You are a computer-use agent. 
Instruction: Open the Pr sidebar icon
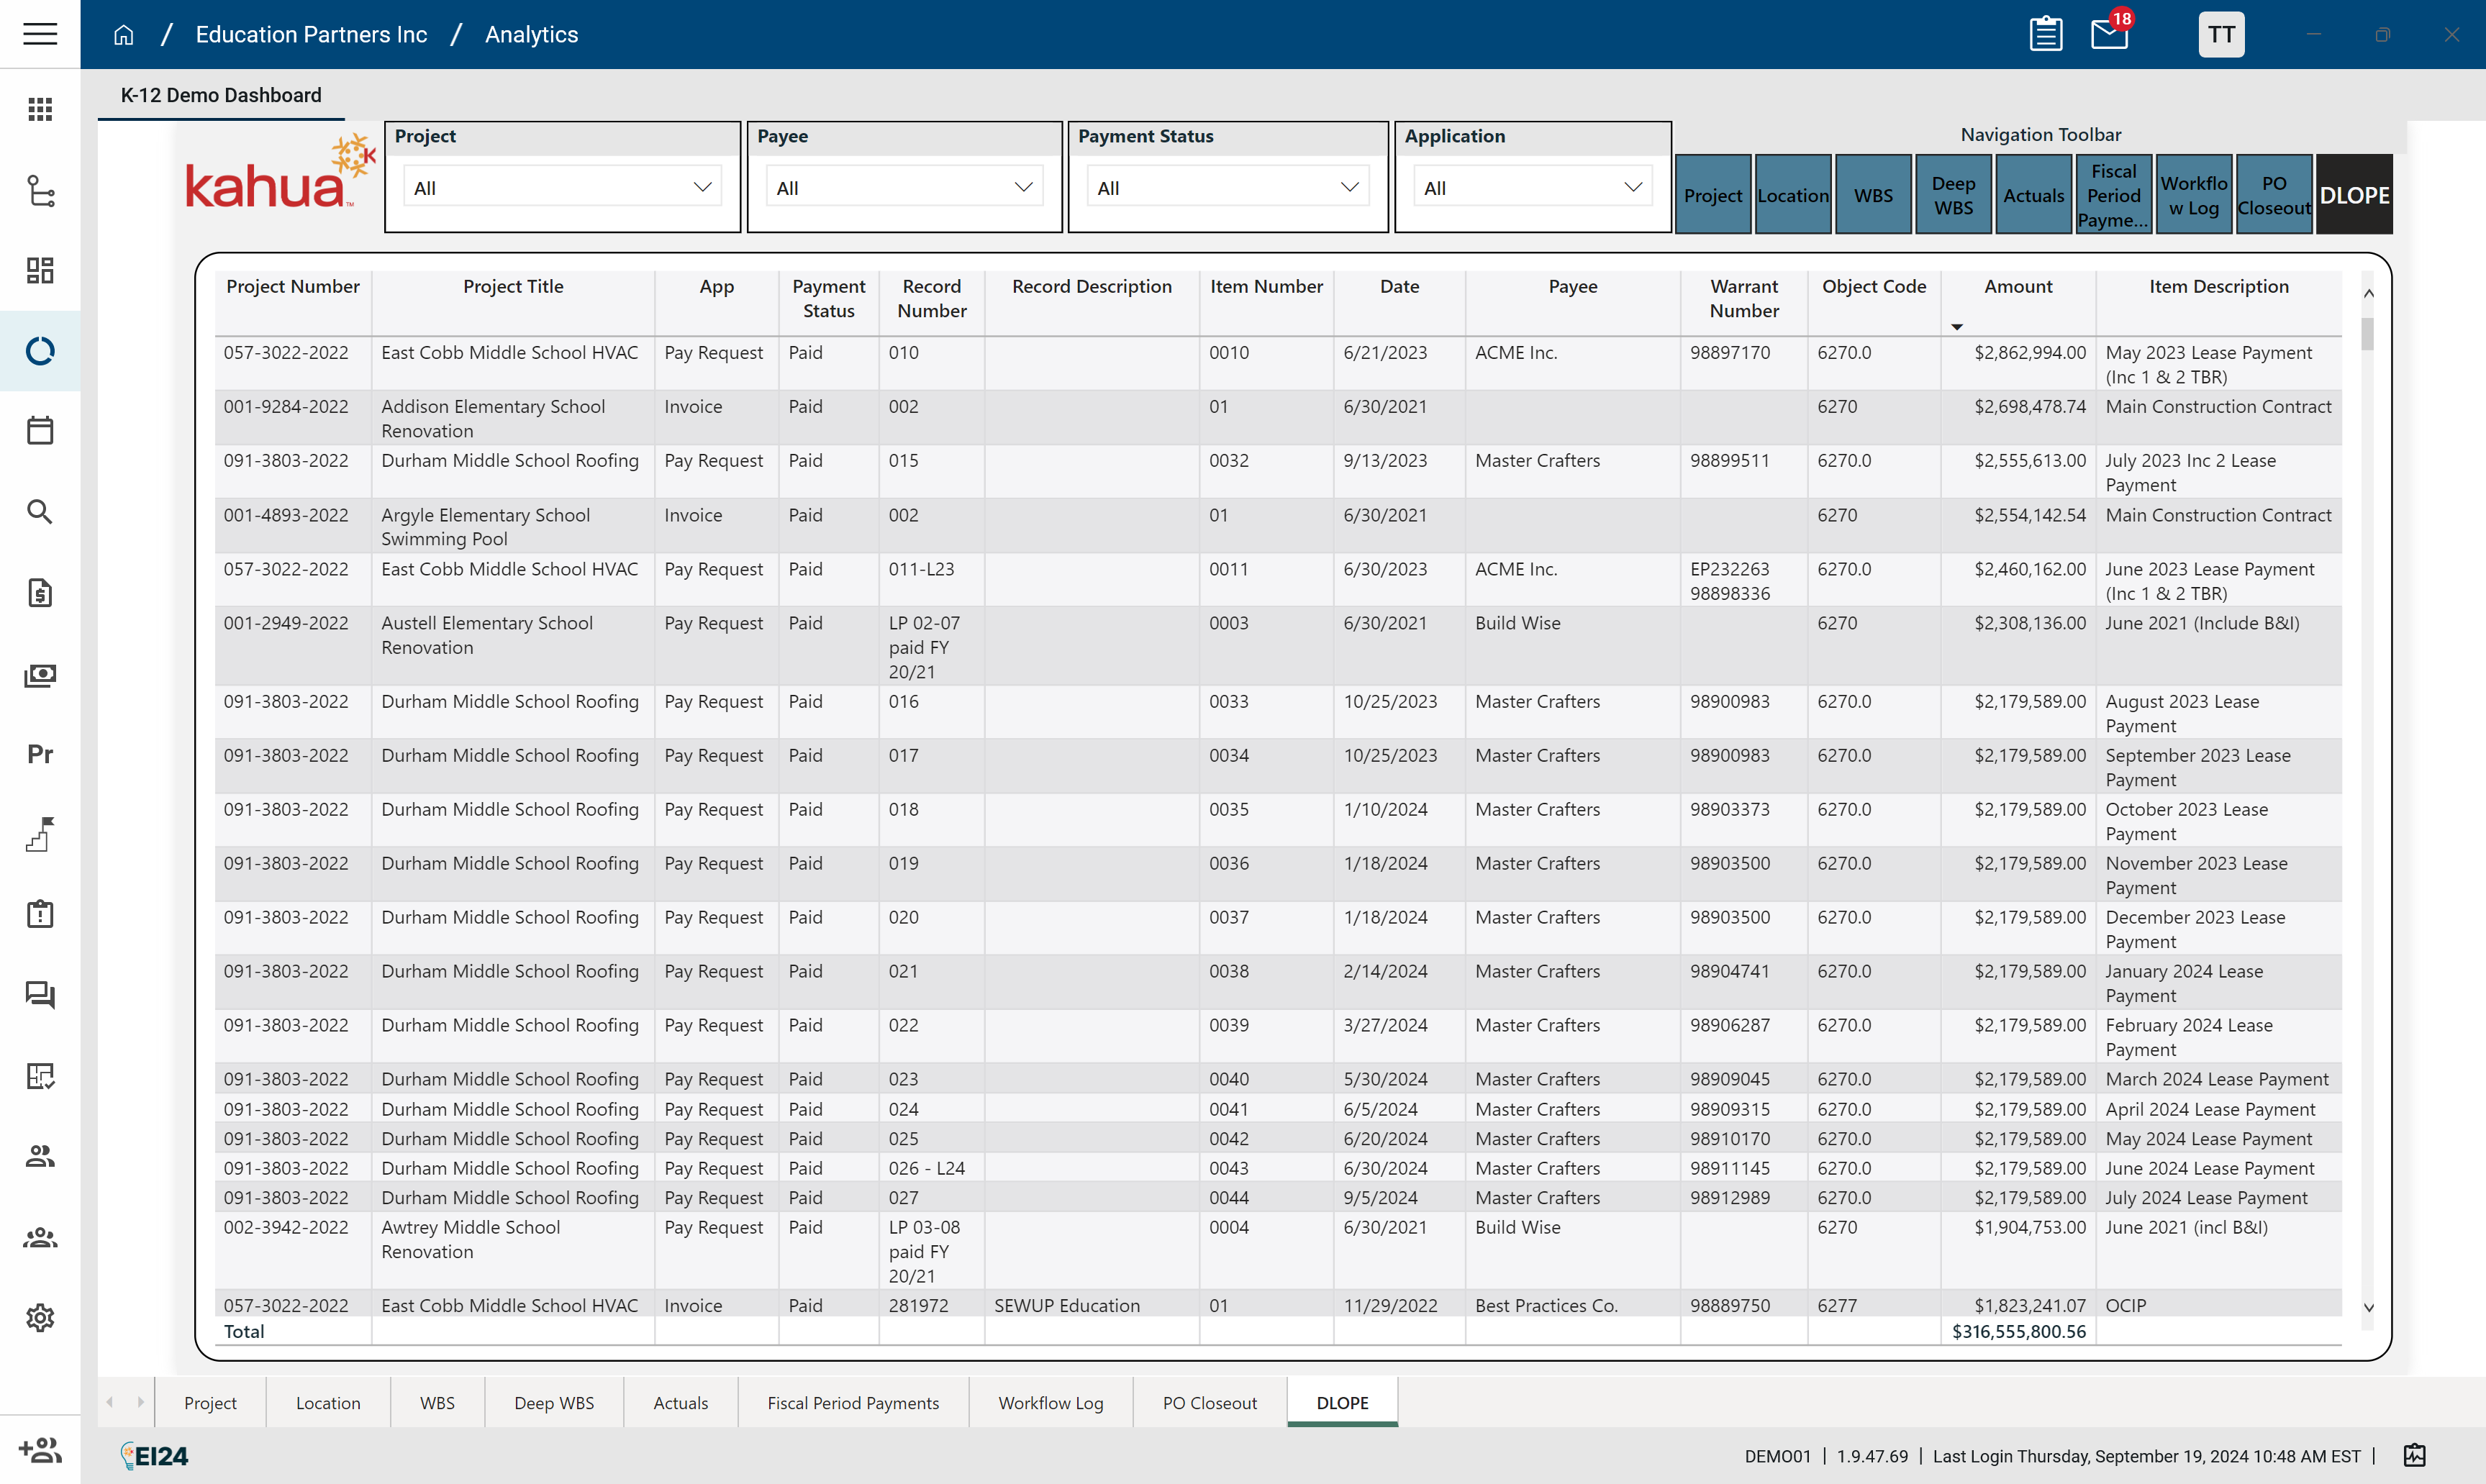(40, 754)
